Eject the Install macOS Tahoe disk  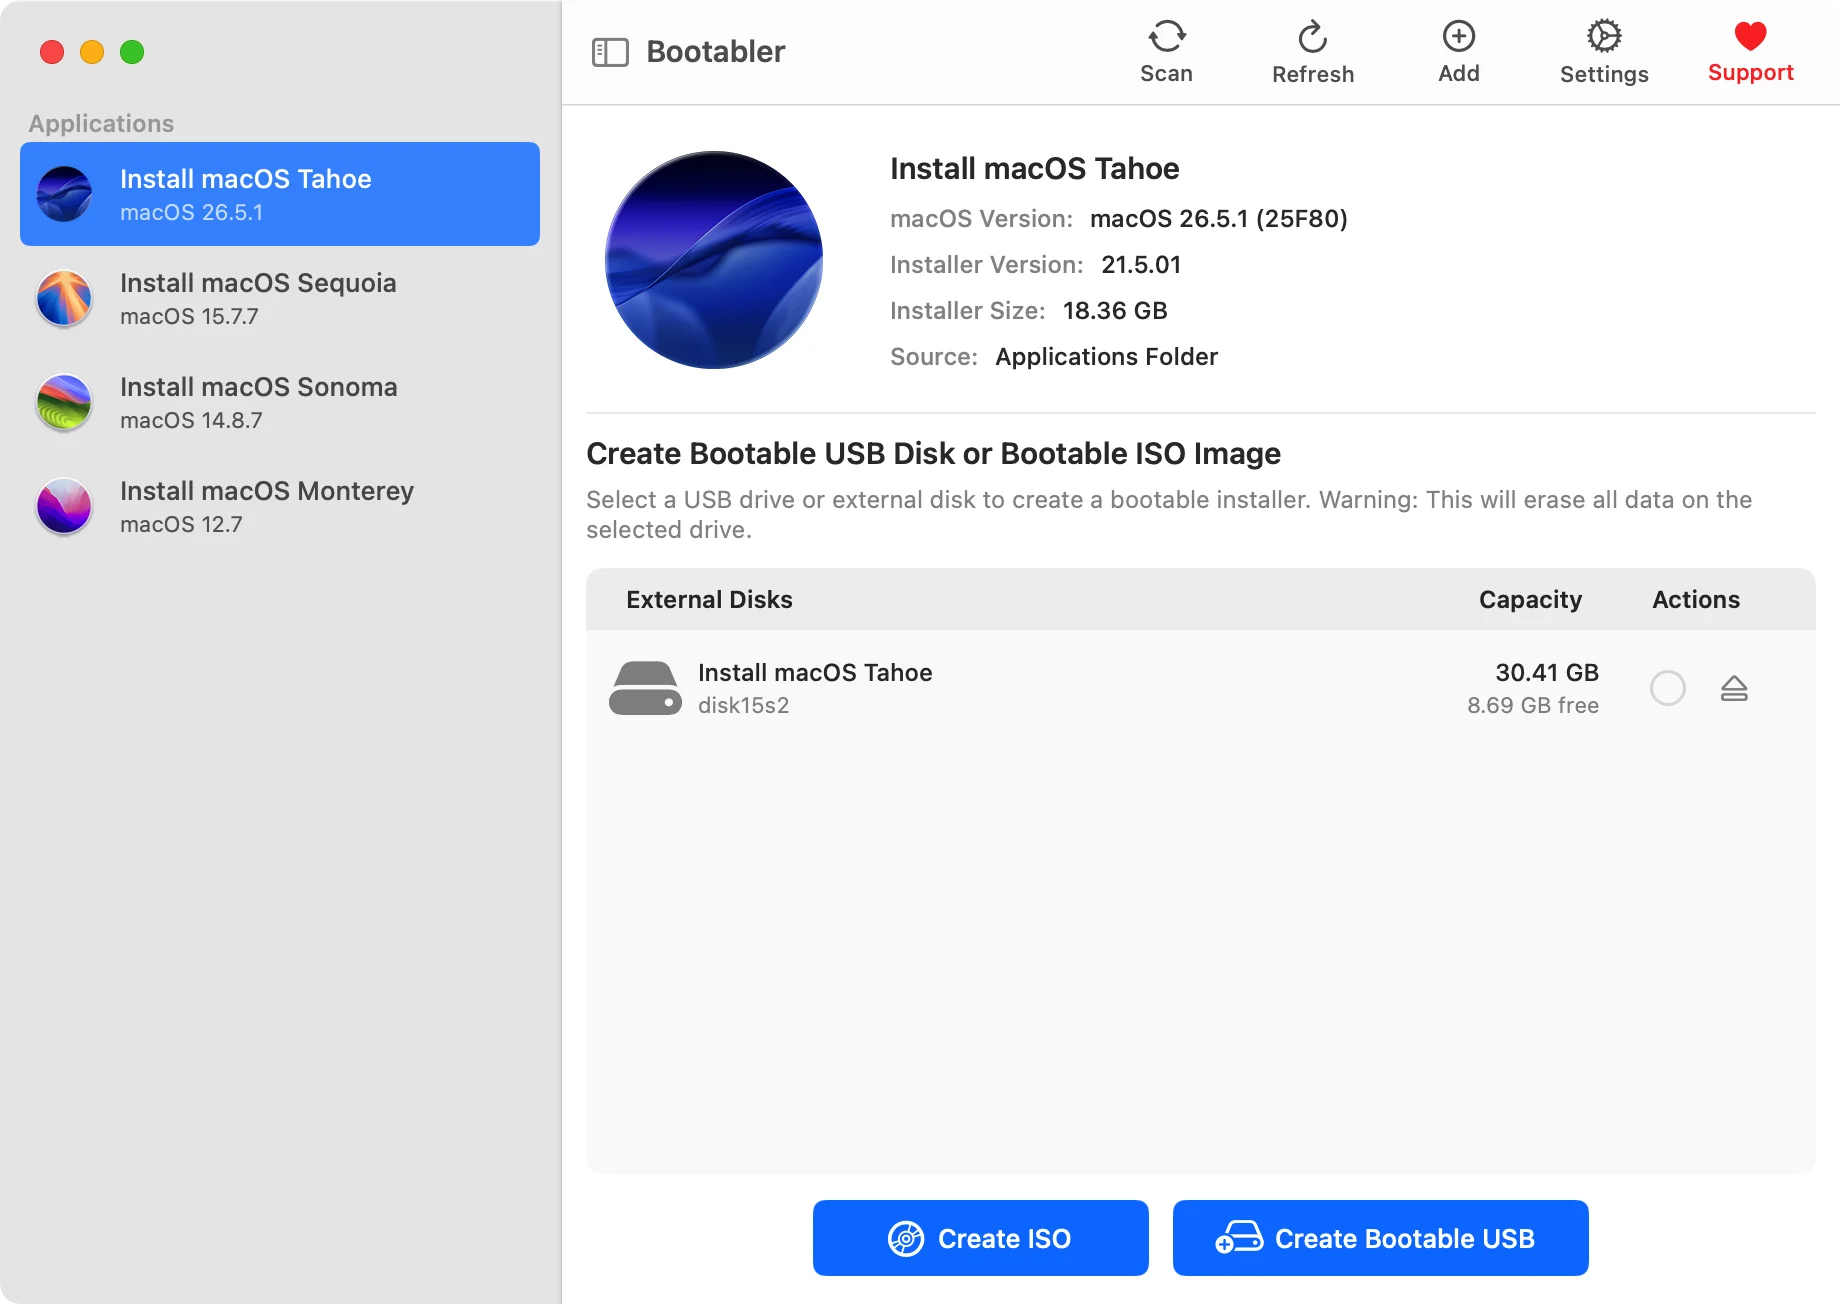click(x=1734, y=688)
